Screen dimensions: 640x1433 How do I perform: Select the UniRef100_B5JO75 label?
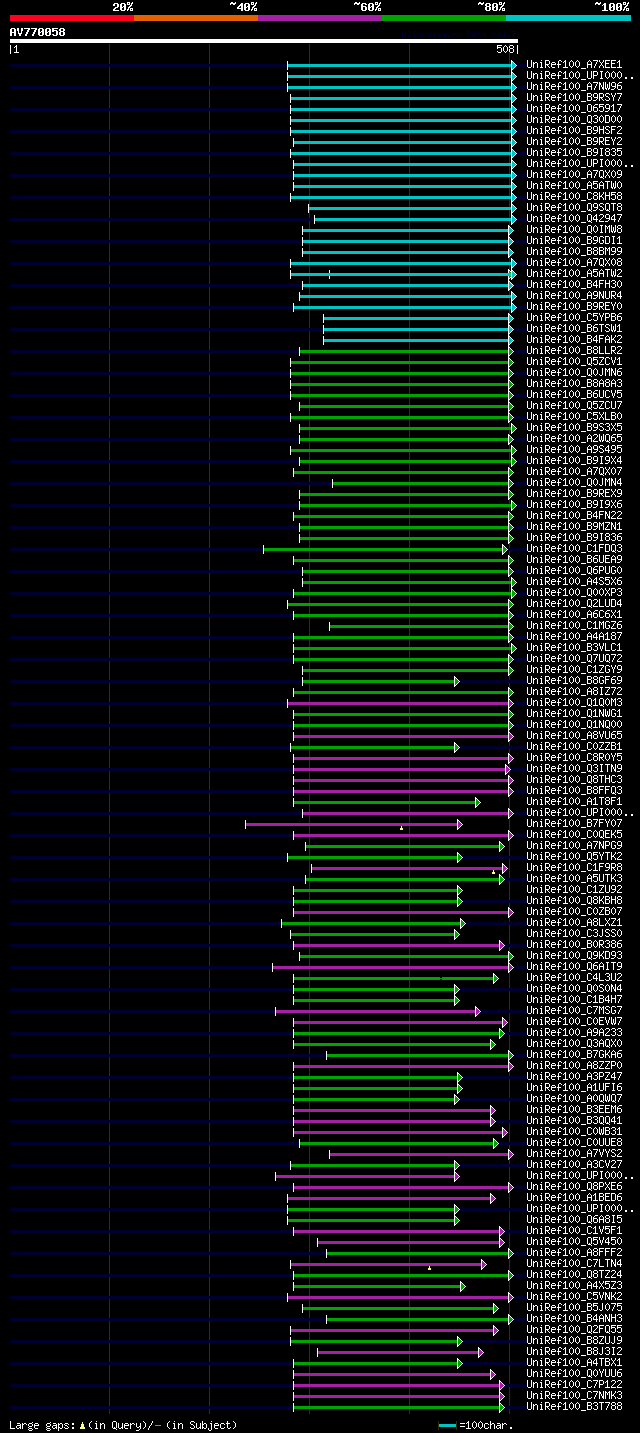coord(575,1307)
